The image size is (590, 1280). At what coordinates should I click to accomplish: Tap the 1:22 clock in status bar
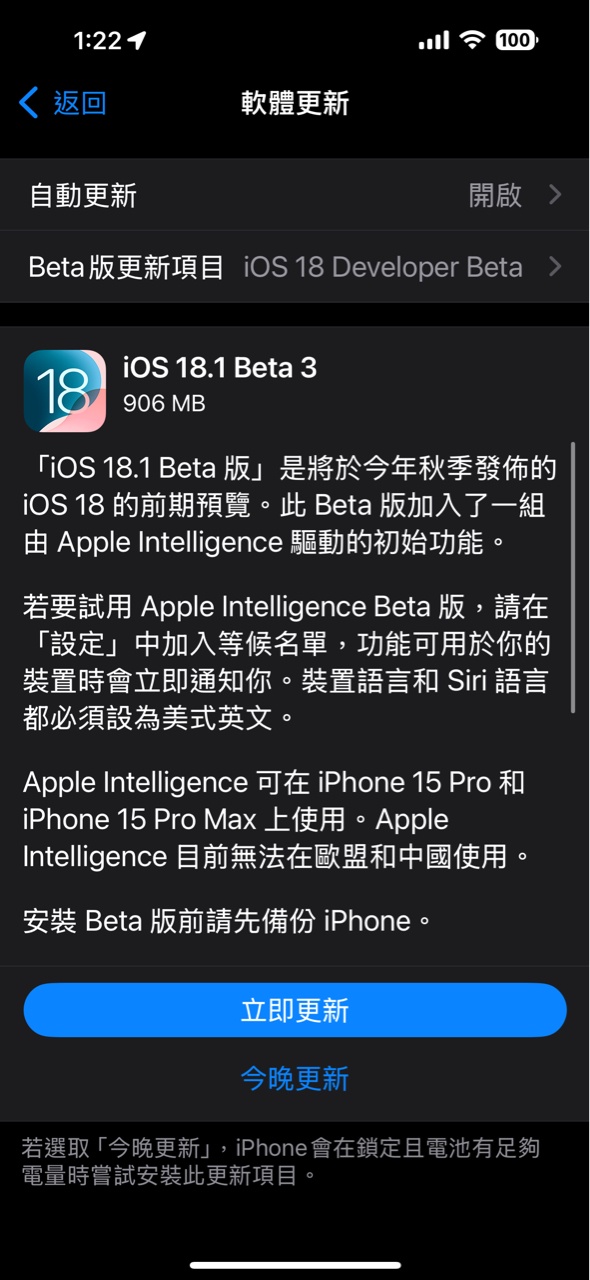tap(97, 41)
